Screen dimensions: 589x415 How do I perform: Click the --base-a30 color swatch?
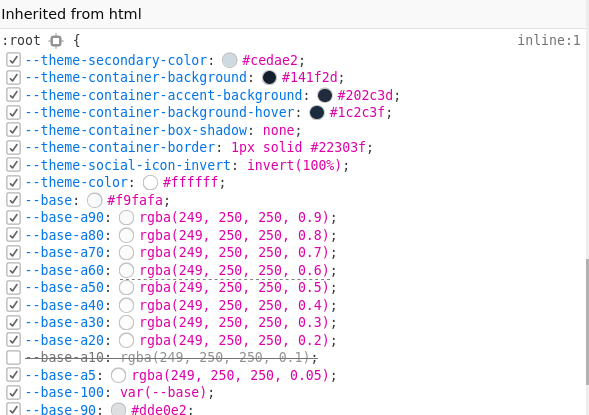[x=127, y=322]
